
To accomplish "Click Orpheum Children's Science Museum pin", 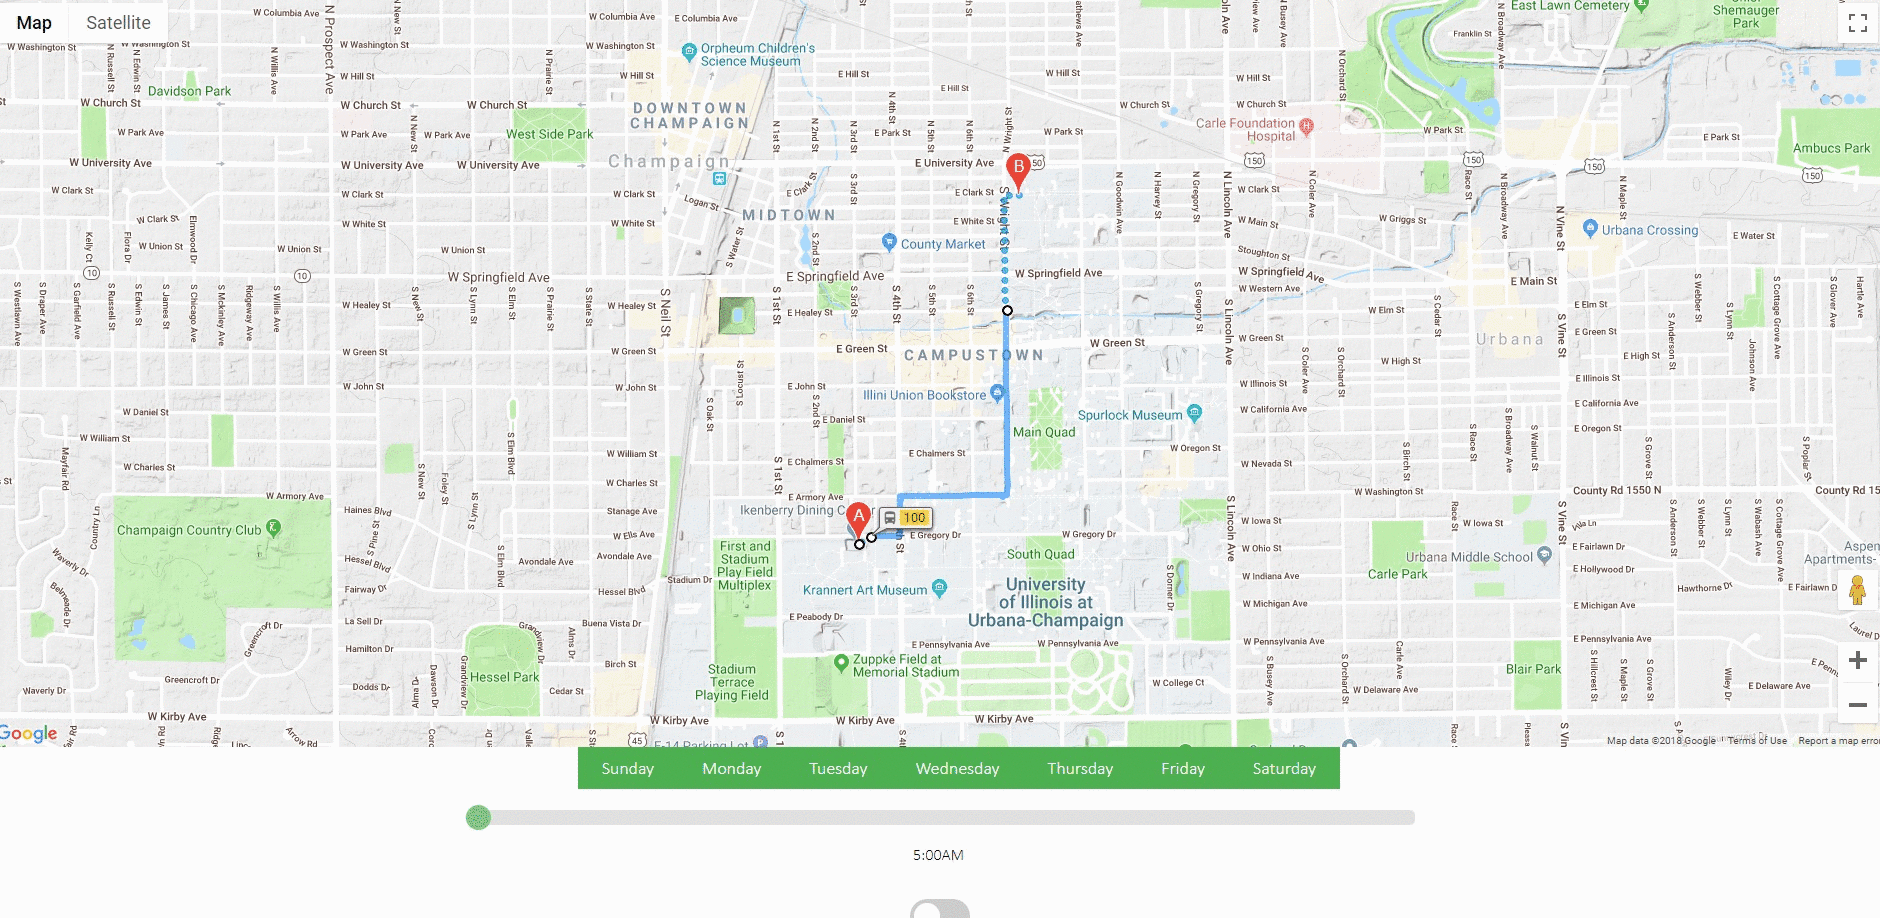I will coord(689,51).
